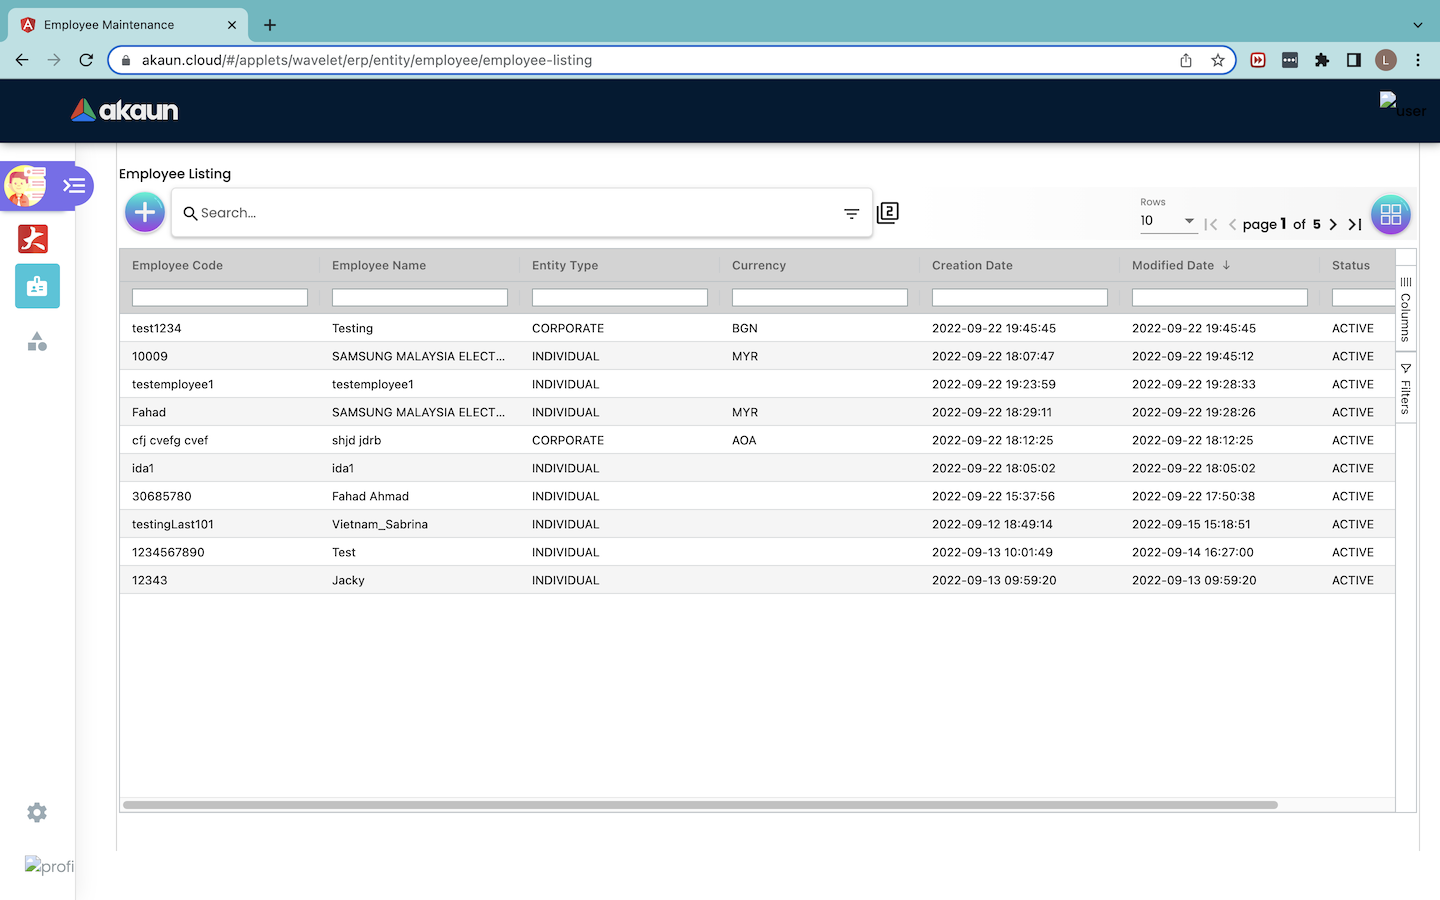Image resolution: width=1440 pixels, height=900 pixels.
Task: Open settings gear in left sidebar
Action: (x=37, y=813)
